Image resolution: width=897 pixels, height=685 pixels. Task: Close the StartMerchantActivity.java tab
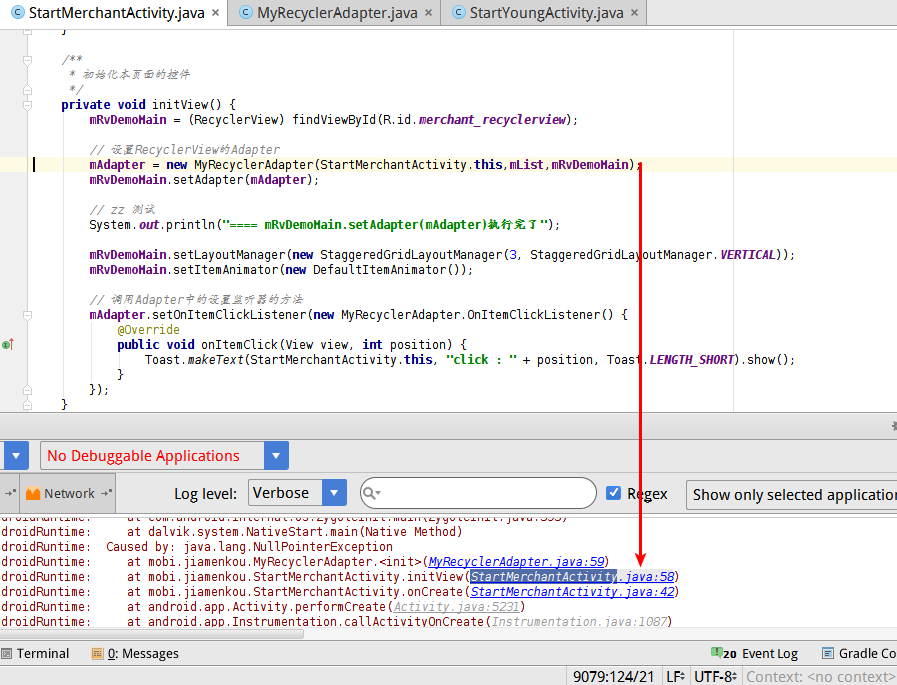(x=215, y=13)
